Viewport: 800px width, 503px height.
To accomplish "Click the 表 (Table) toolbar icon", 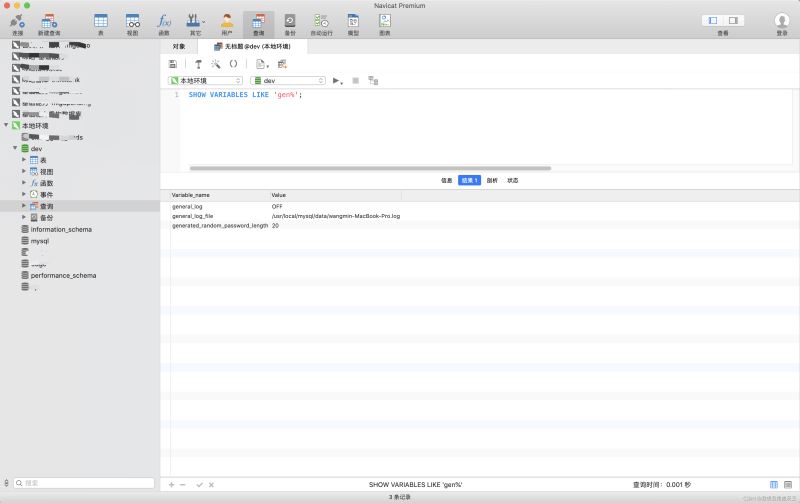I will click(101, 22).
